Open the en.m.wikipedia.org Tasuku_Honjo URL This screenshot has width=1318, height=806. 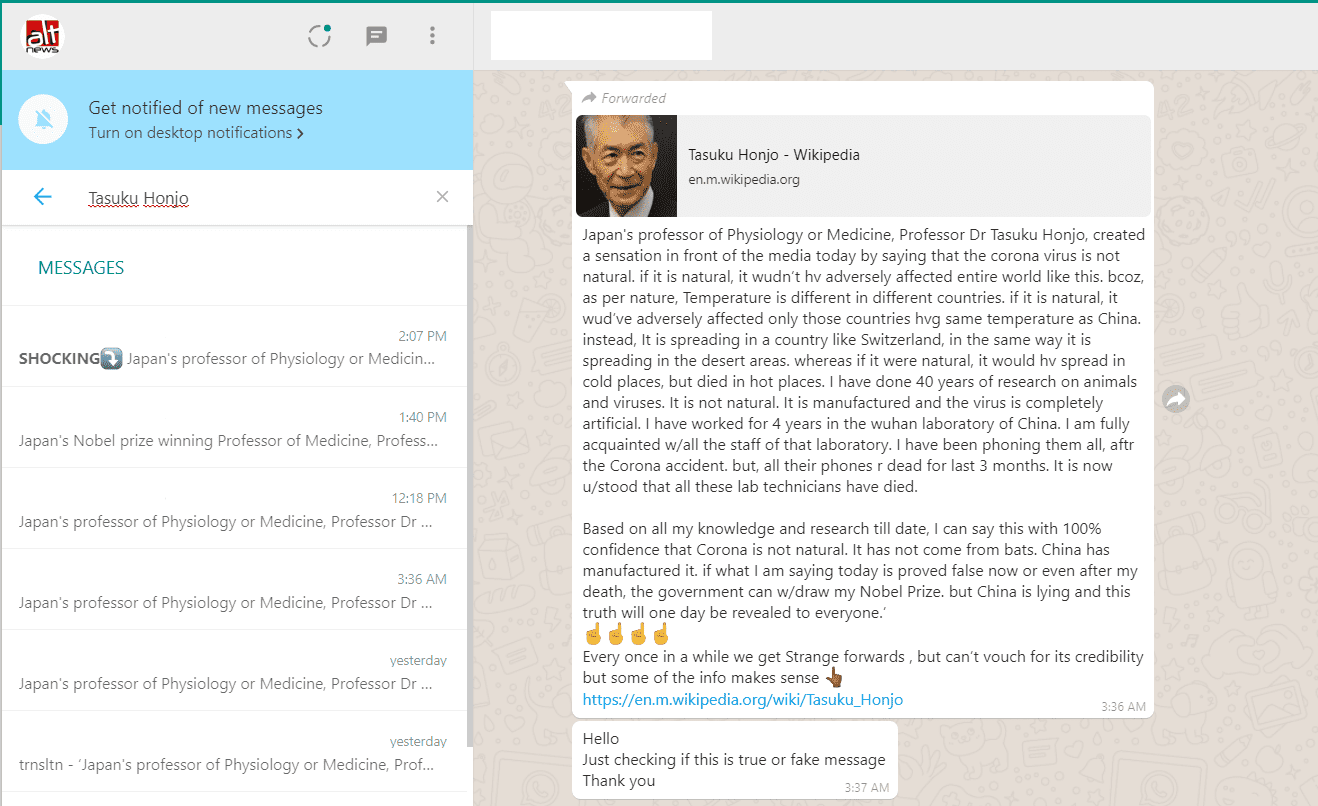pos(742,700)
